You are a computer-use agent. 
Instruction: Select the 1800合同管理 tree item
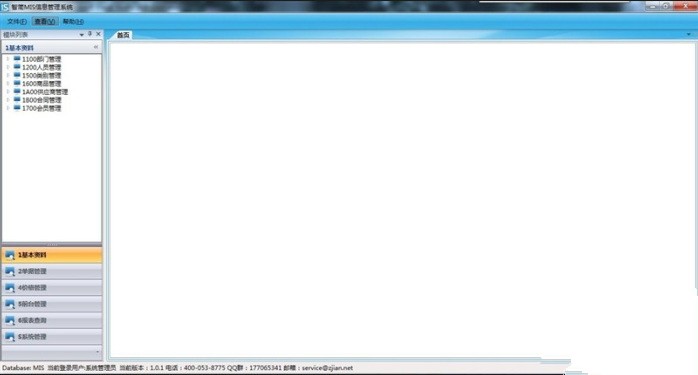click(x=41, y=100)
